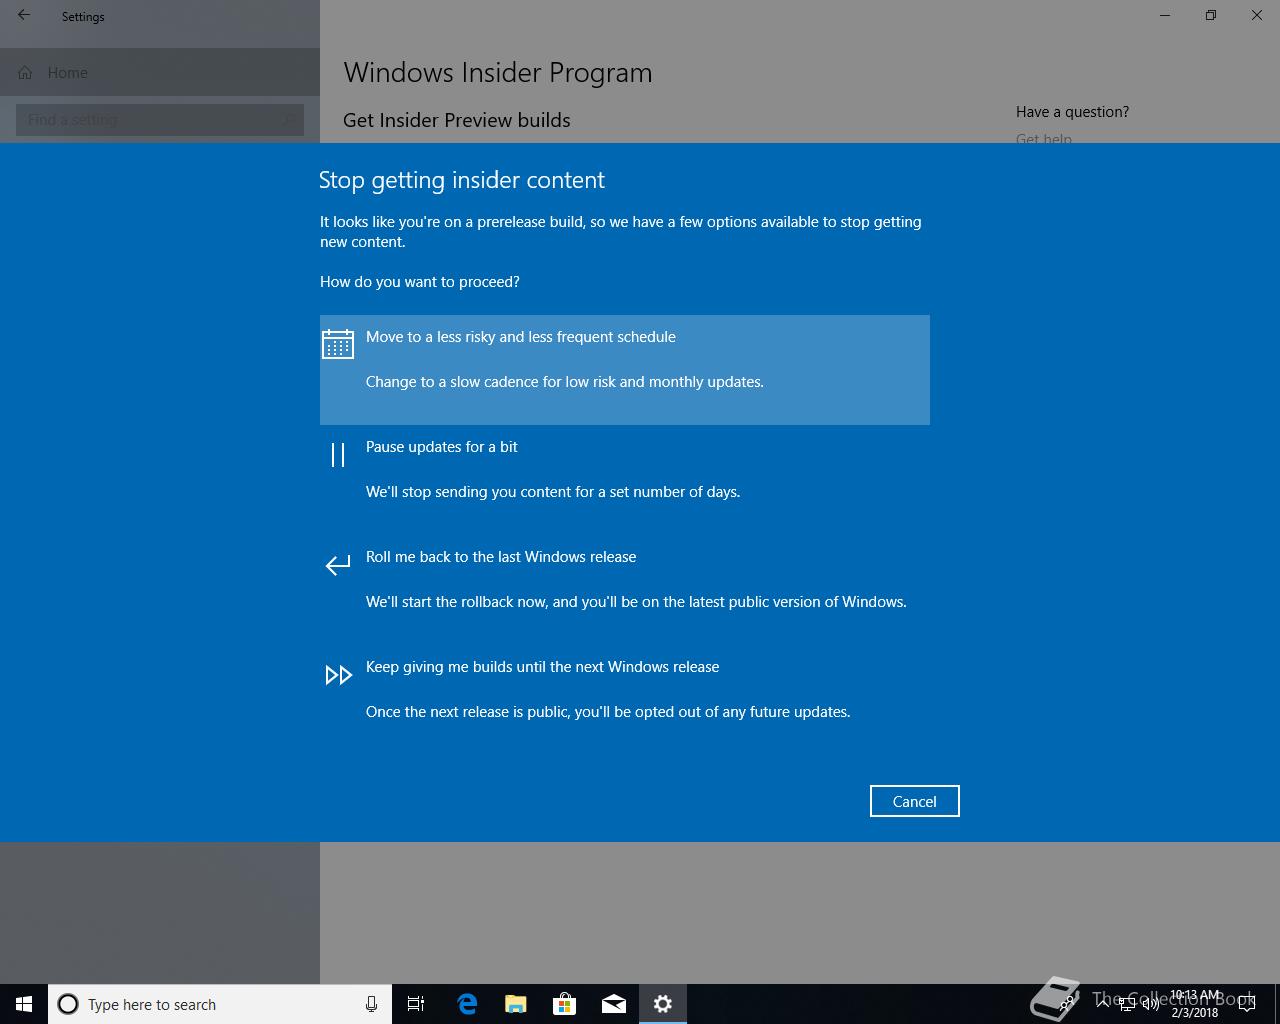This screenshot has height=1024, width=1280.
Task: Click the Cortana 'Type here to search' box
Action: (x=220, y=1004)
